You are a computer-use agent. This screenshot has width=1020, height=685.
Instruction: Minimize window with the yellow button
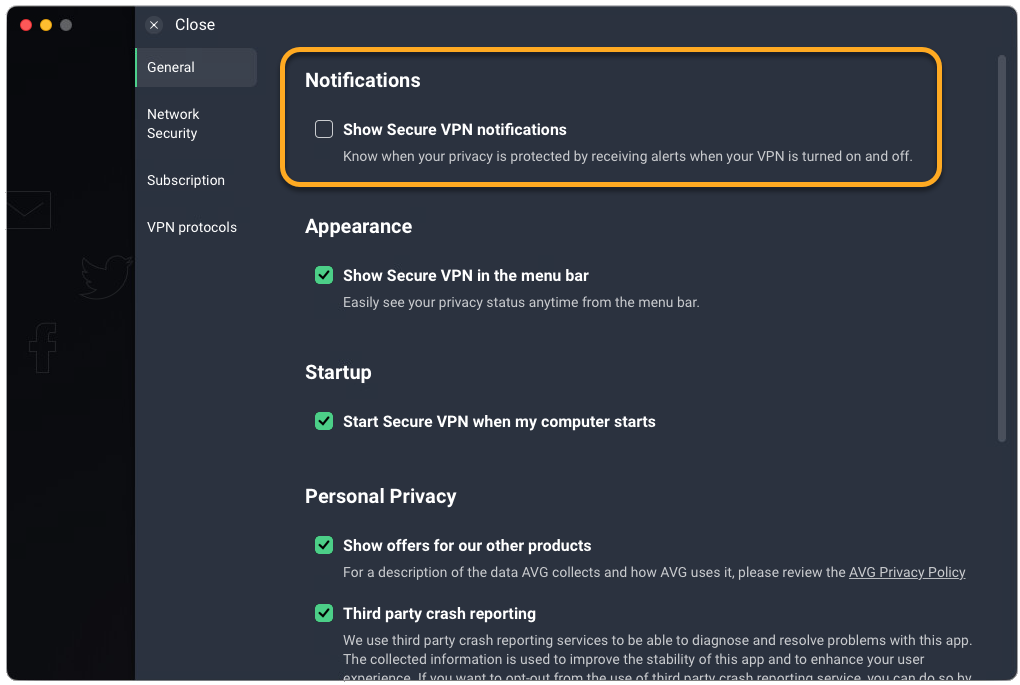(x=46, y=25)
